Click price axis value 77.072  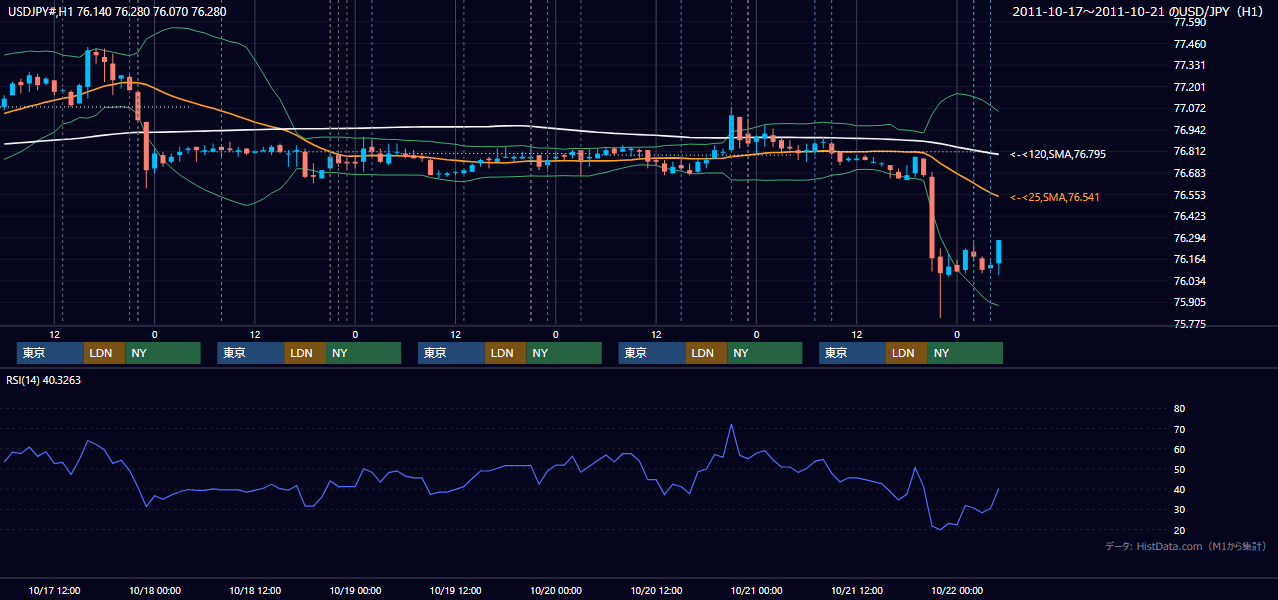1189,108
